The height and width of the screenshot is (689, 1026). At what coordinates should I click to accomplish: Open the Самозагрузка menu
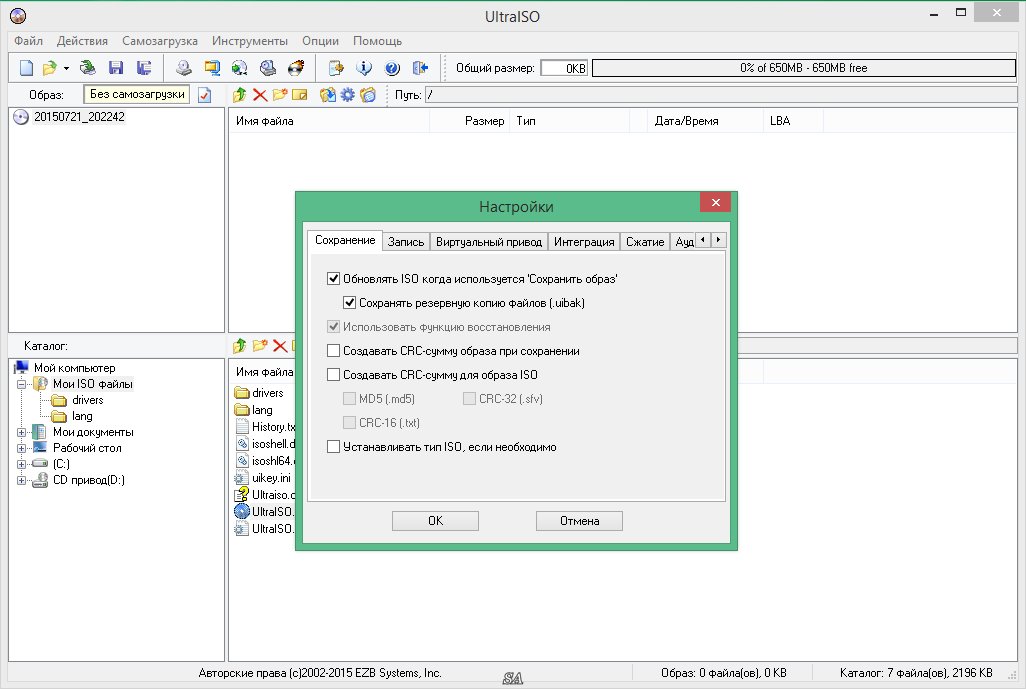(x=160, y=41)
